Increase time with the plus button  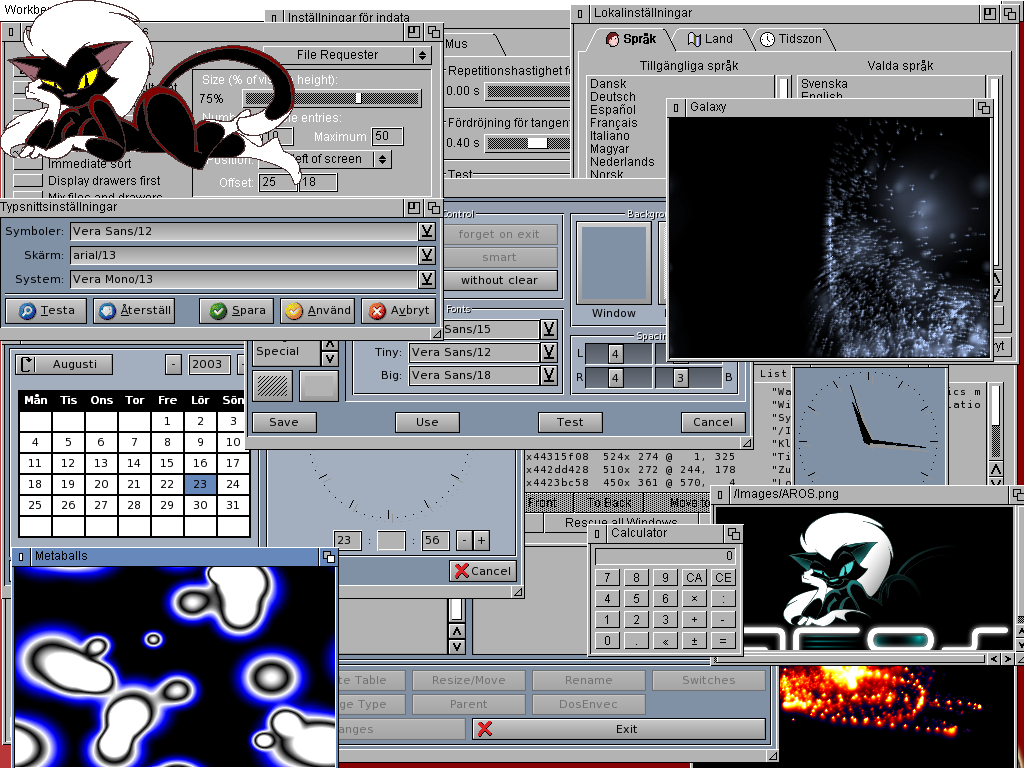[481, 540]
